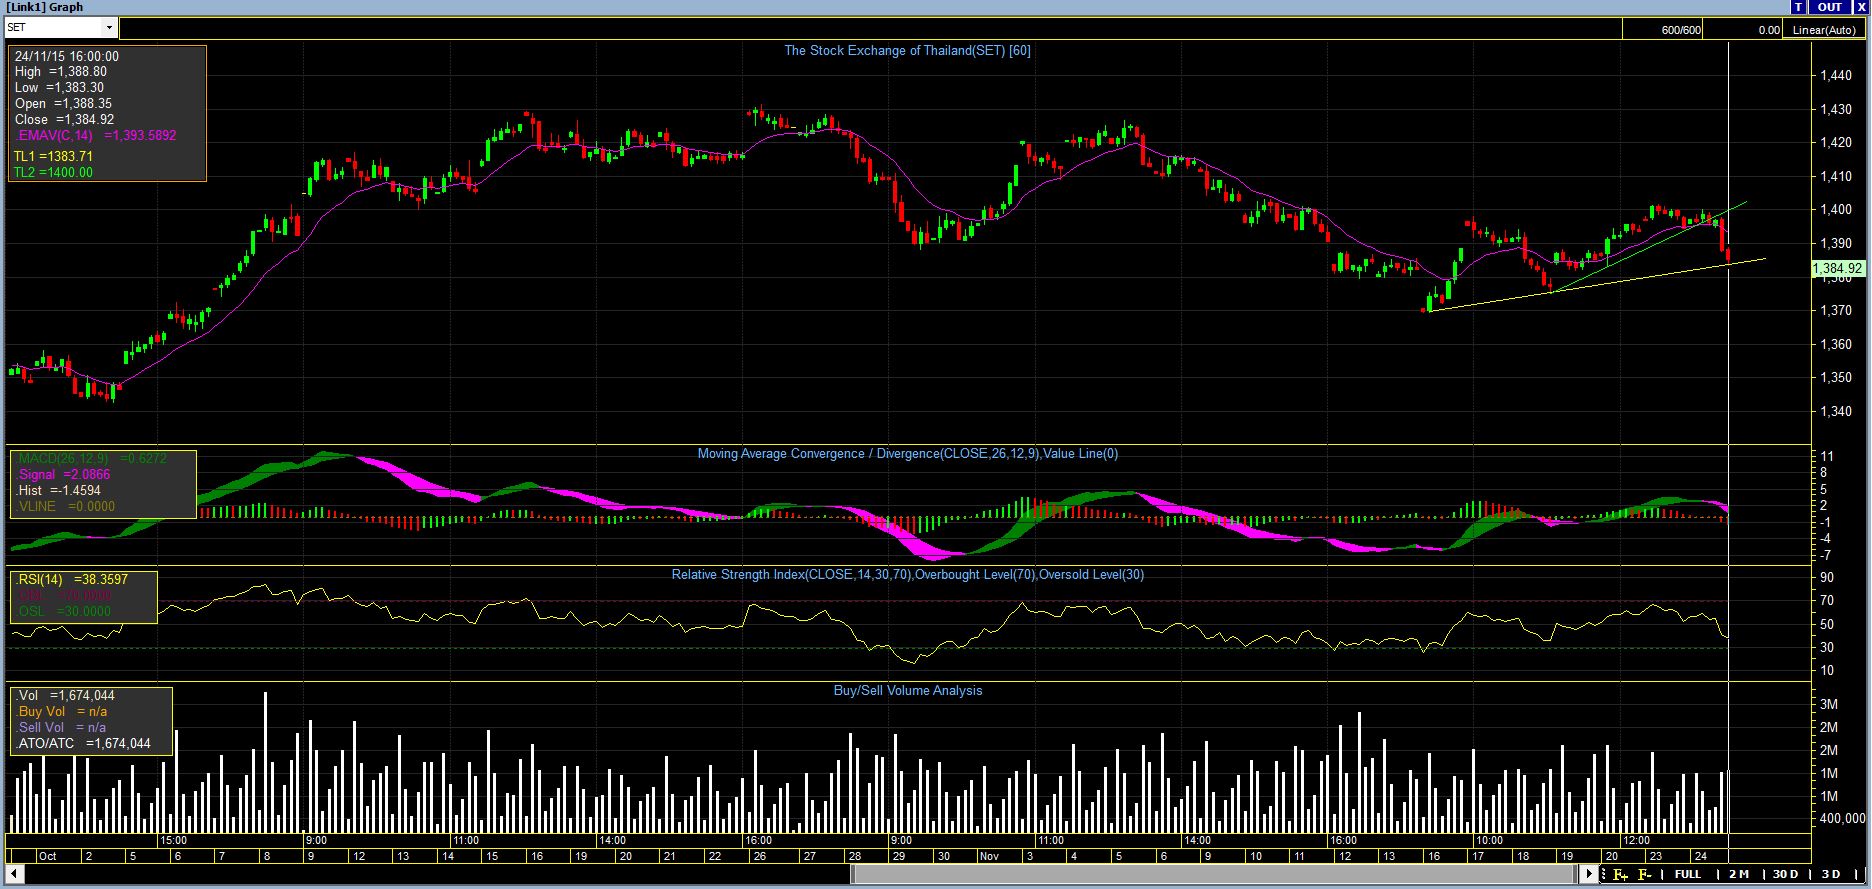The image size is (1872, 889).
Task: Click the OSL =30.0000 legend entry
Action: [x=64, y=611]
